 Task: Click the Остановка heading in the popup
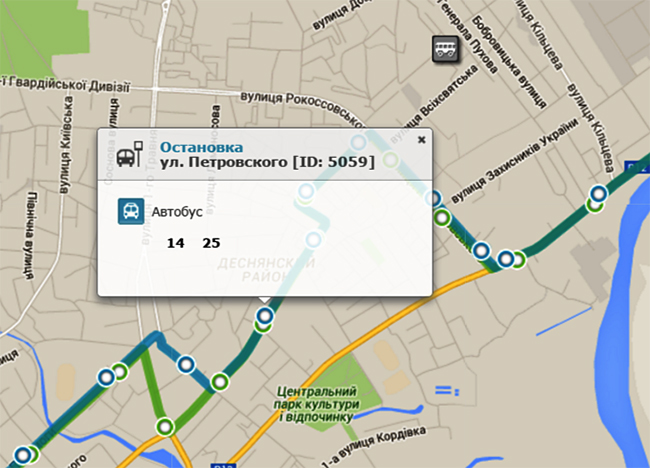[x=201, y=147]
